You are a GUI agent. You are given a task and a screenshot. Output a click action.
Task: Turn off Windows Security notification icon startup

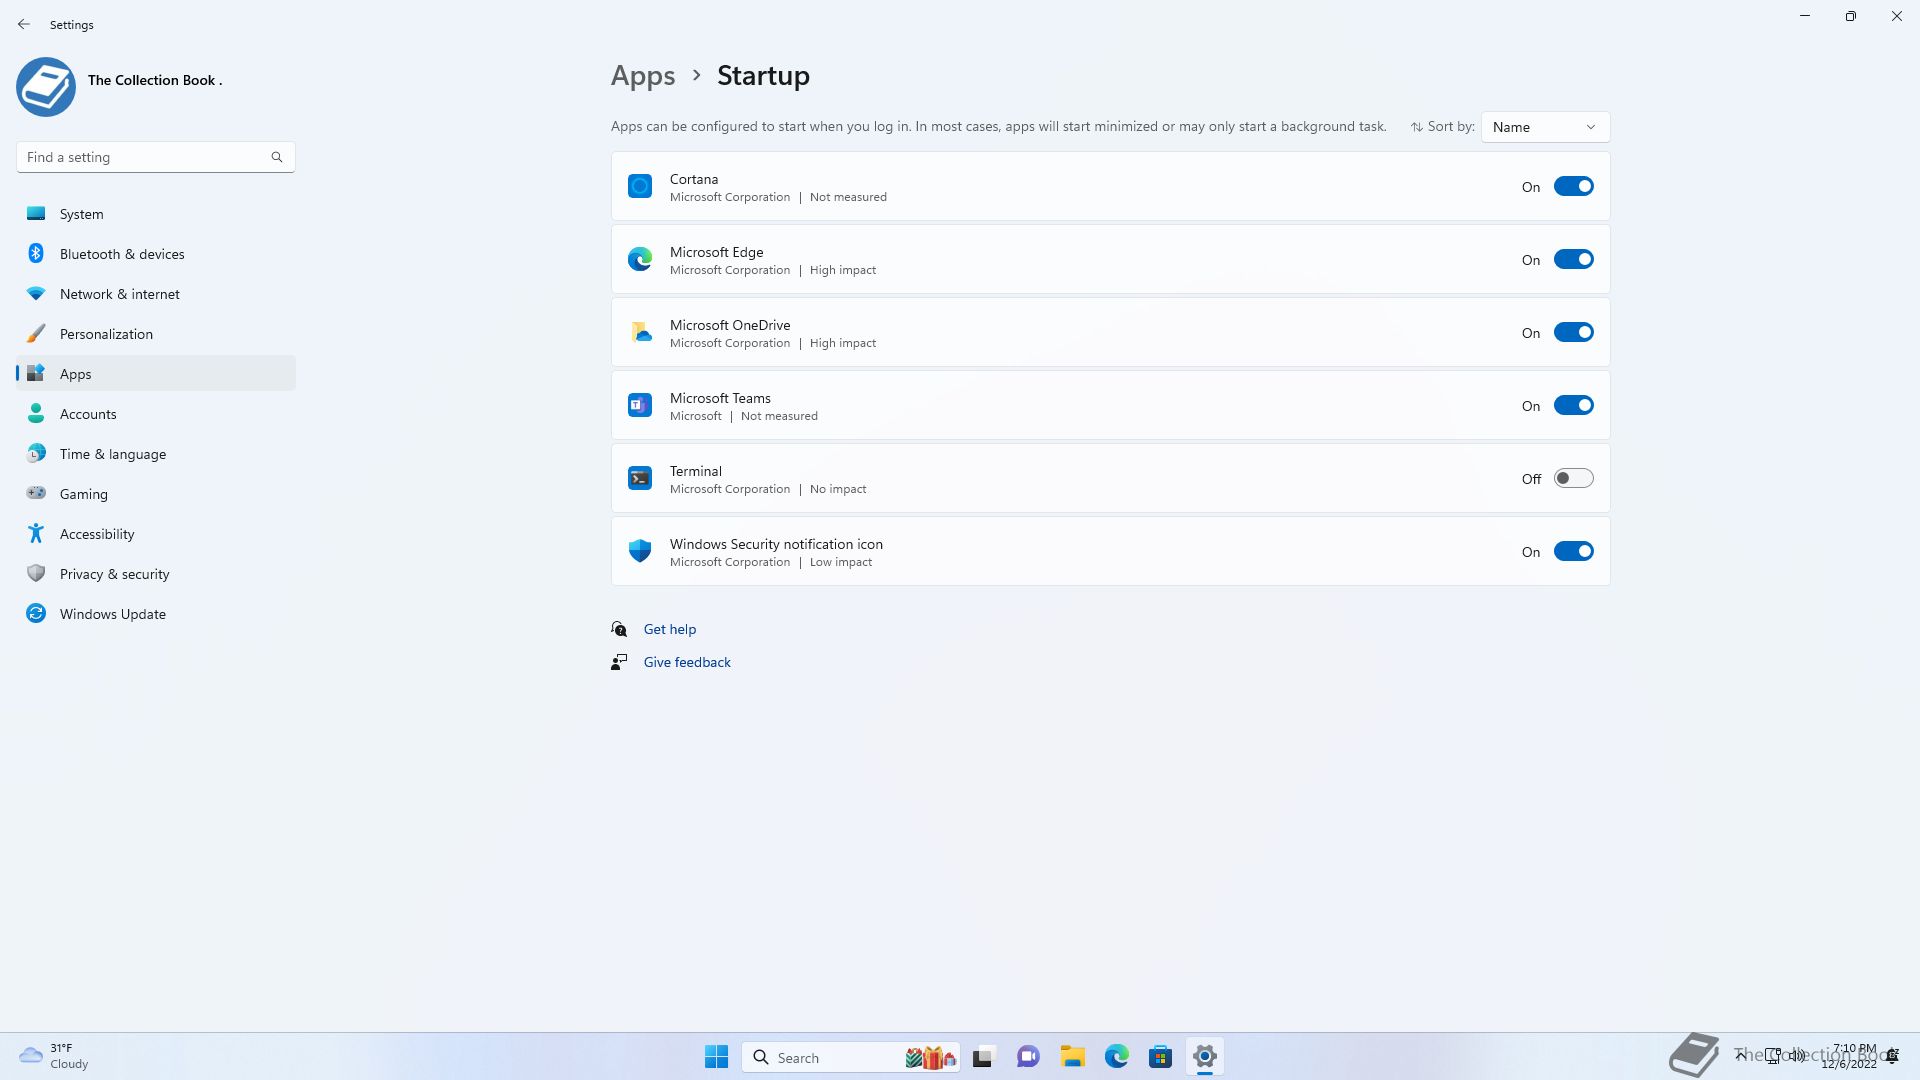point(1573,551)
